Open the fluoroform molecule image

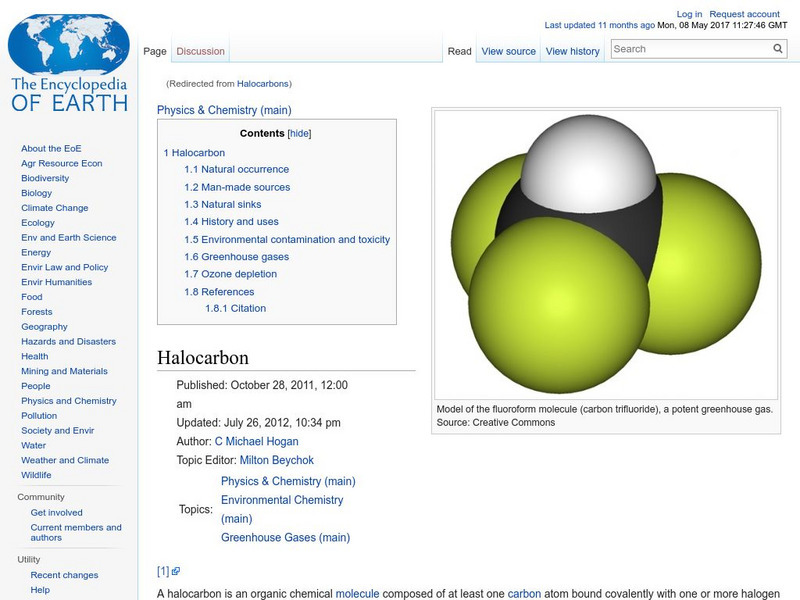(x=605, y=255)
